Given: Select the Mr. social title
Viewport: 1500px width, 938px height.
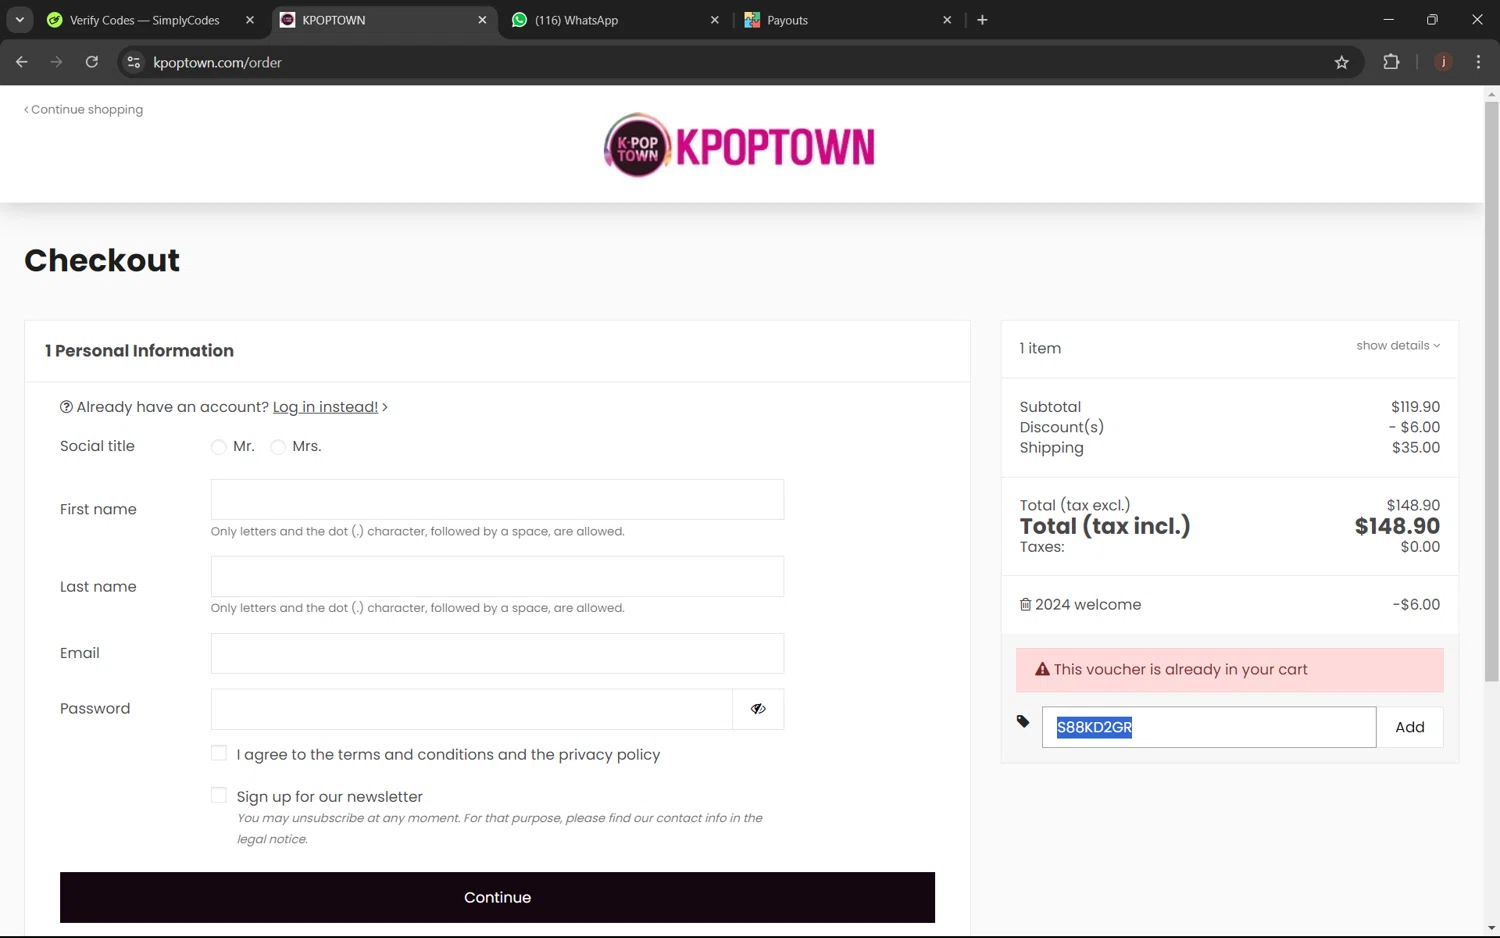Looking at the screenshot, I should click(218, 447).
